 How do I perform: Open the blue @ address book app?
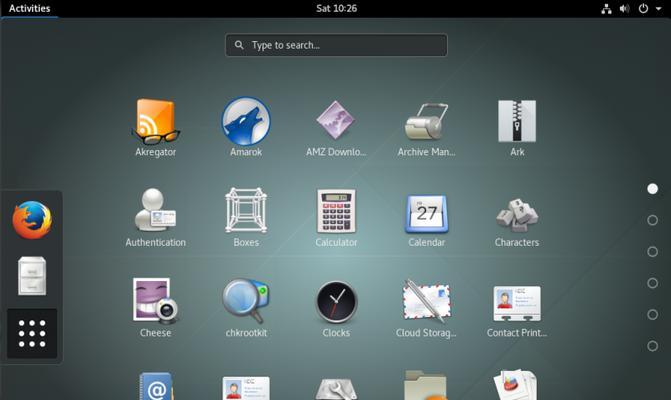click(x=156, y=386)
